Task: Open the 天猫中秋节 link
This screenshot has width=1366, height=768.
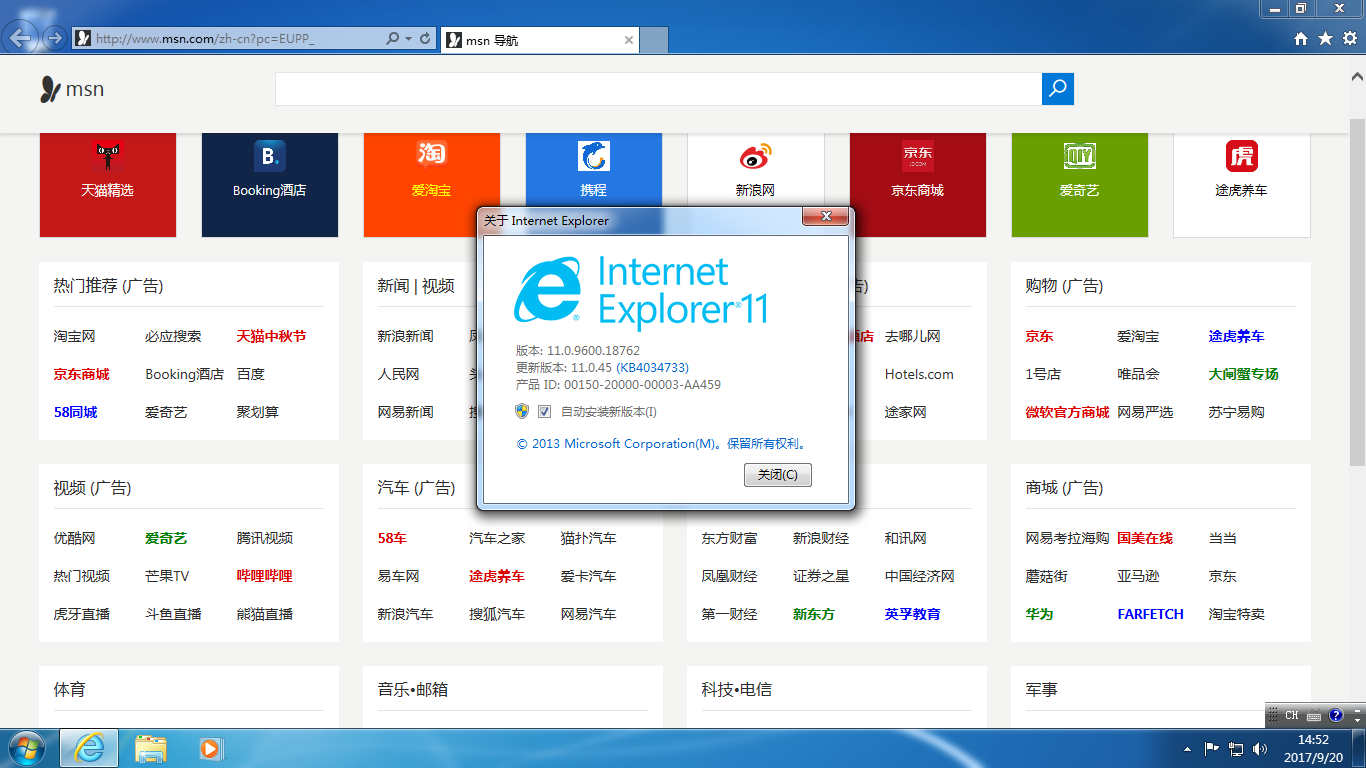Action: (x=271, y=336)
